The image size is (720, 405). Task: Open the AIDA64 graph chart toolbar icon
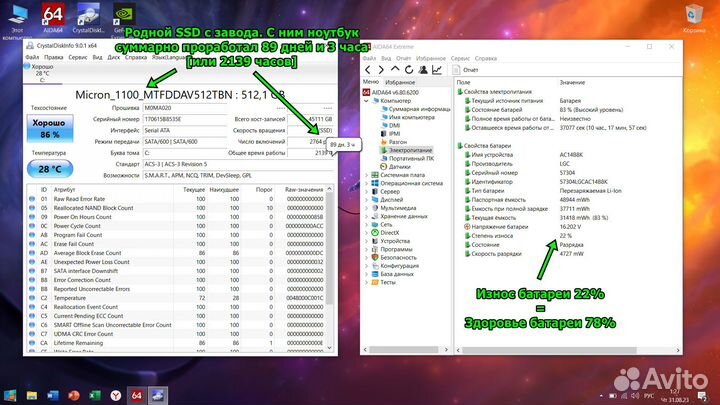pos(437,69)
